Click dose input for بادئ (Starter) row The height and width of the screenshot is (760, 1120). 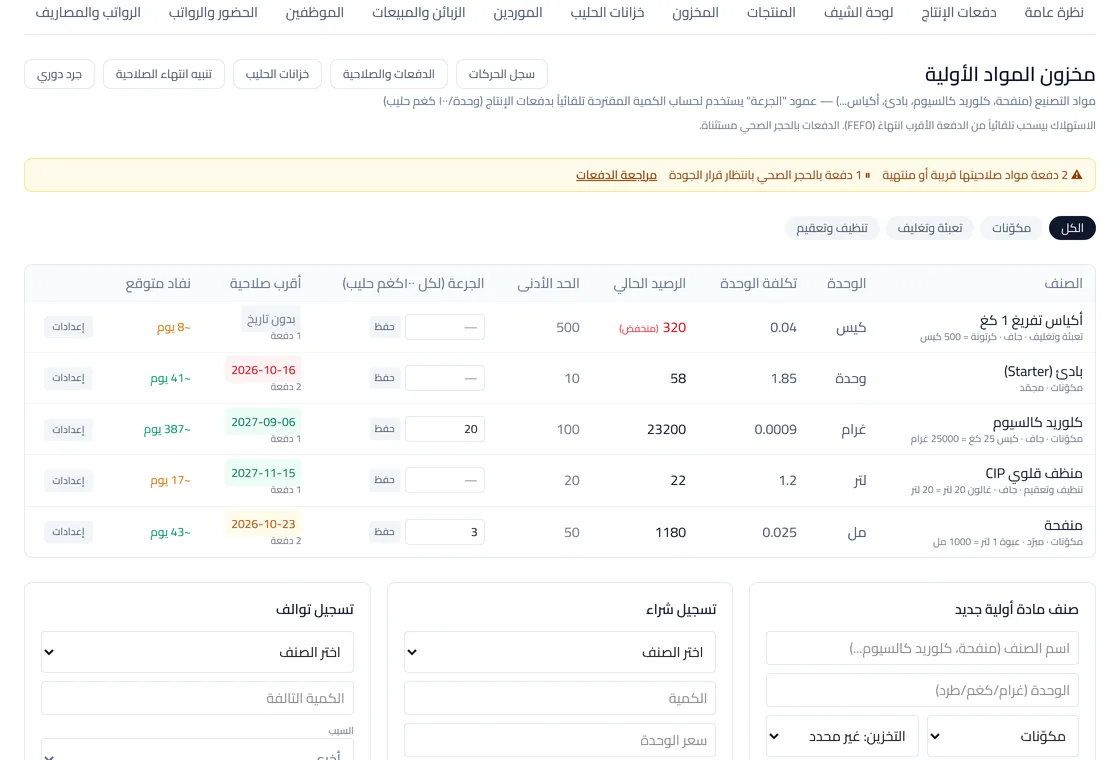click(x=445, y=378)
